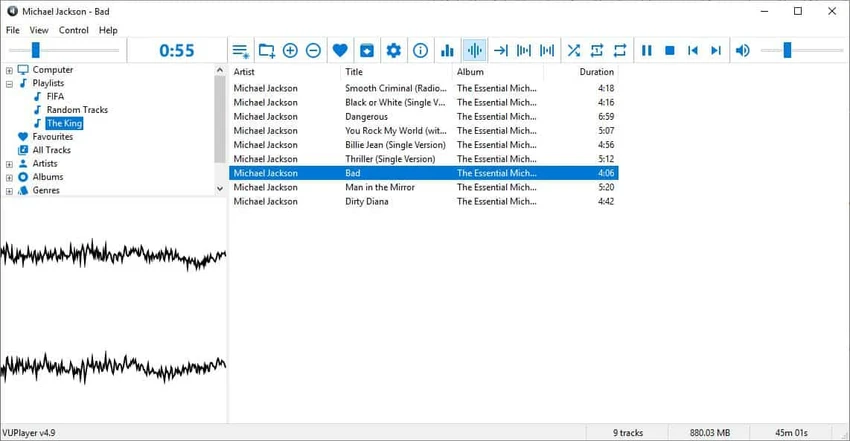This screenshot has width=850, height=441.
Task: Expand the Genres tree node
Action: tap(9, 191)
